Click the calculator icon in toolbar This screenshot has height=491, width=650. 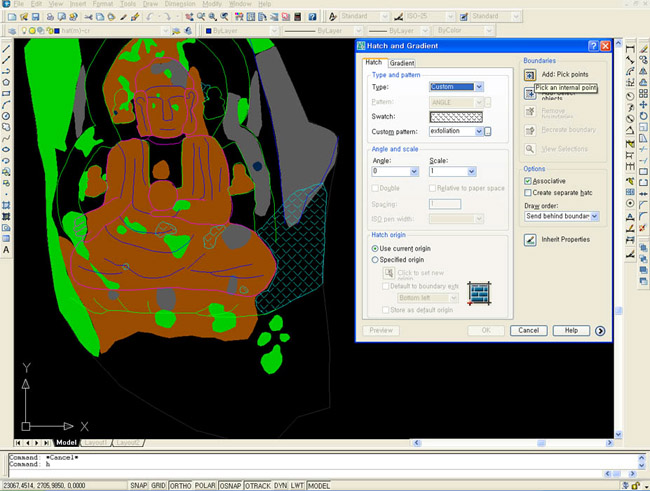297,17
